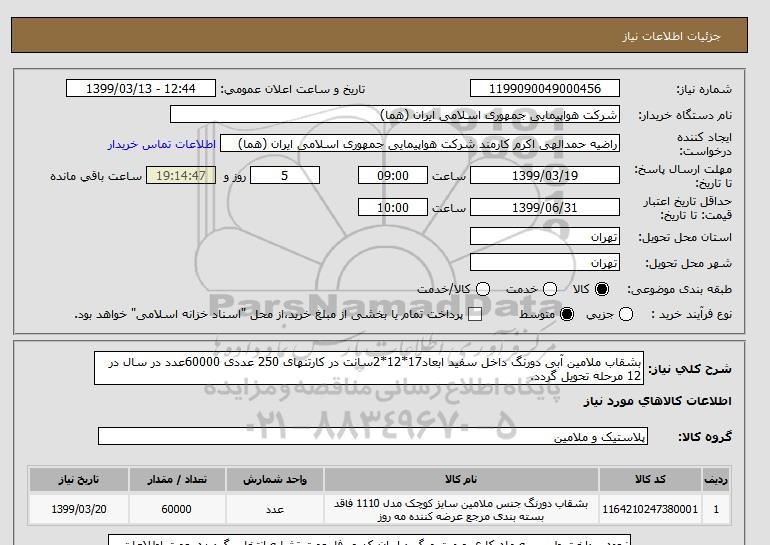
Task: Click the request creator field راضیه حمدالهی
Action: coord(419,144)
